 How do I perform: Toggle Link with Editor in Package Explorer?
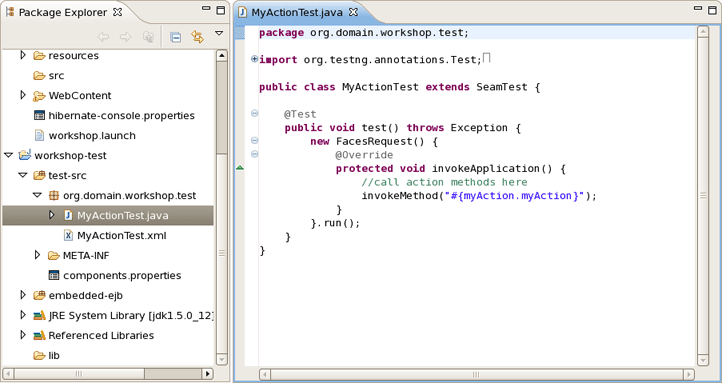pos(198,37)
